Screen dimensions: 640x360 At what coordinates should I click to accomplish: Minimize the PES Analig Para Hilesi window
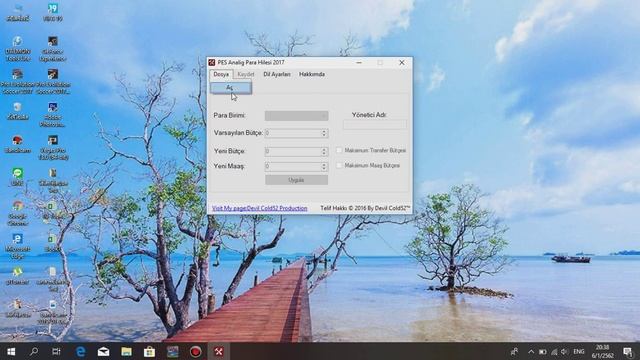(x=359, y=62)
